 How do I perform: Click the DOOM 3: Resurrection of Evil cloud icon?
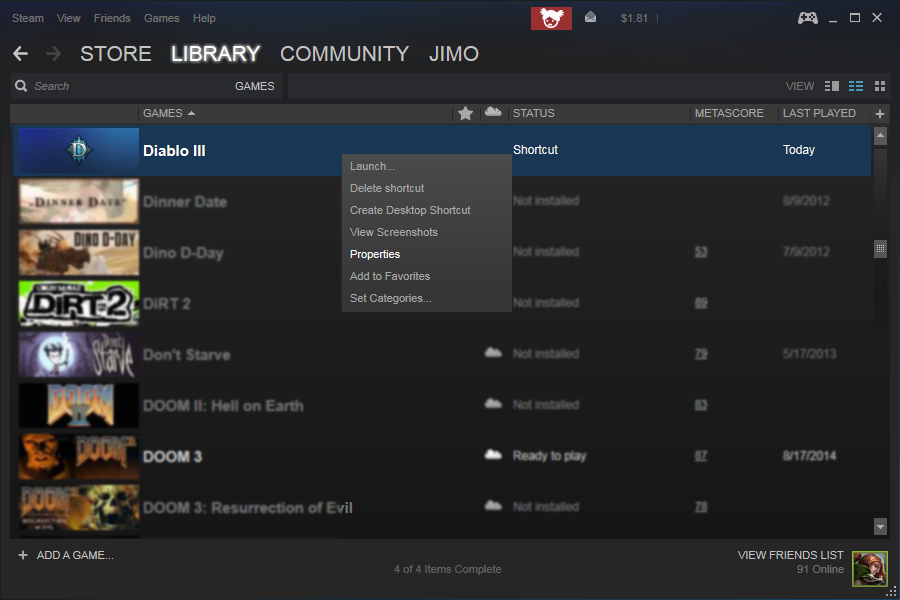point(493,506)
